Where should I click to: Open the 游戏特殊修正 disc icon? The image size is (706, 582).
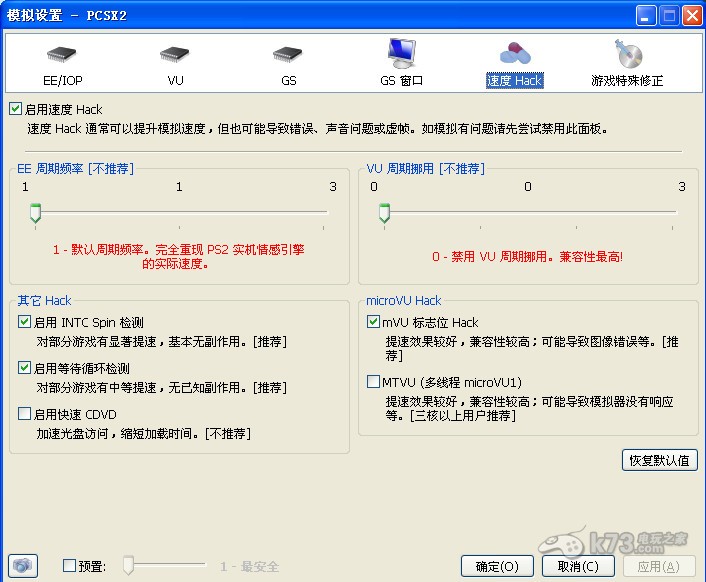coord(628,55)
